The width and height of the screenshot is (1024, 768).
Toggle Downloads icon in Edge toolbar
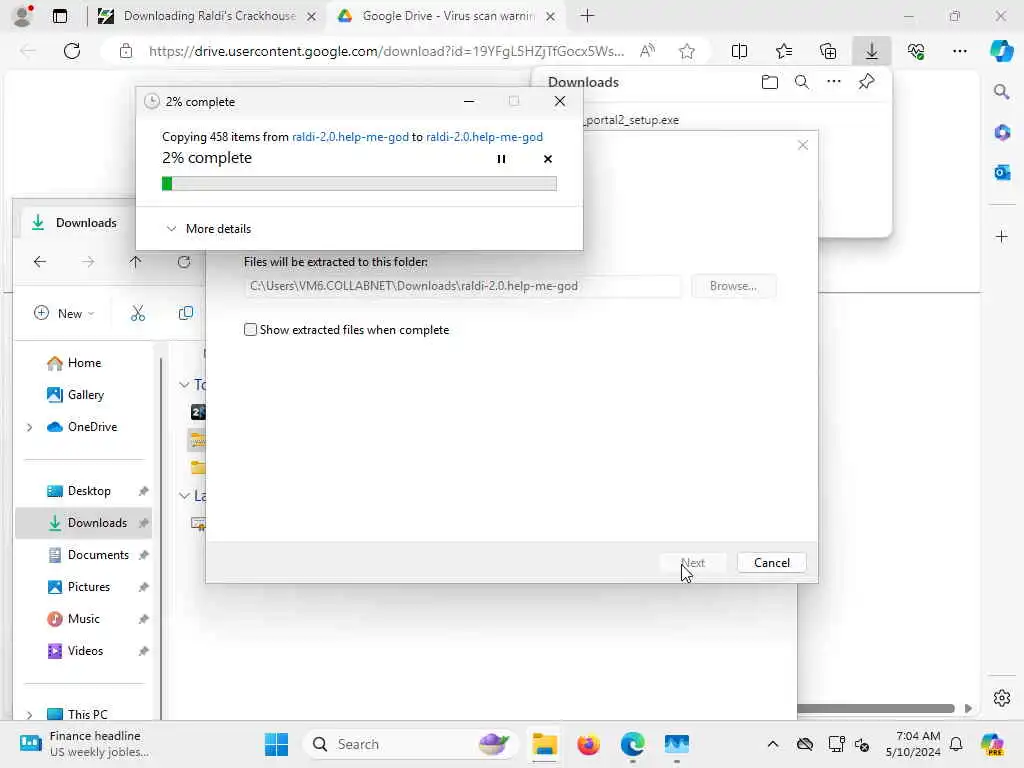[871, 51]
